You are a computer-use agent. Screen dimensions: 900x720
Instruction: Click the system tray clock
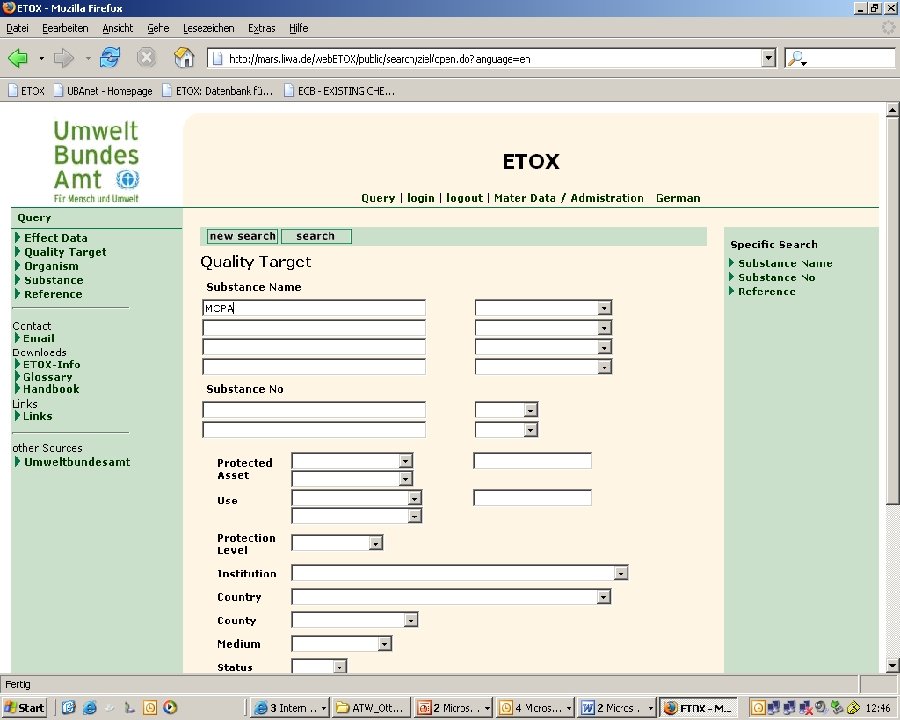pos(878,708)
